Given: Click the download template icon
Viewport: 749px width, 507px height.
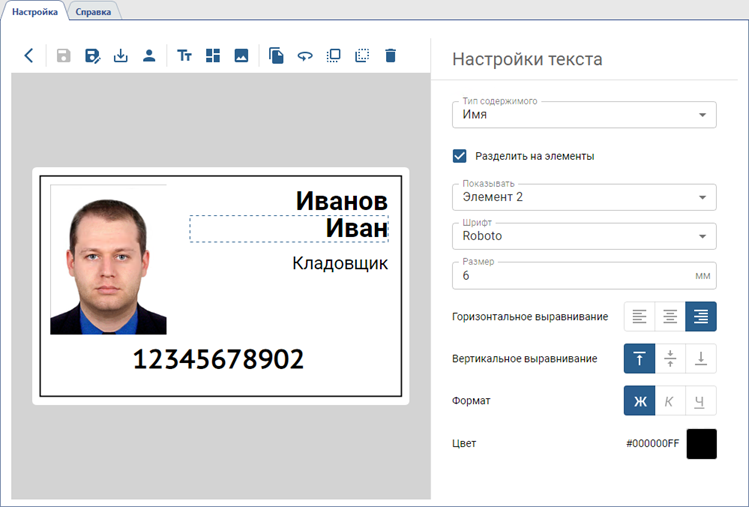Looking at the screenshot, I should tap(121, 56).
